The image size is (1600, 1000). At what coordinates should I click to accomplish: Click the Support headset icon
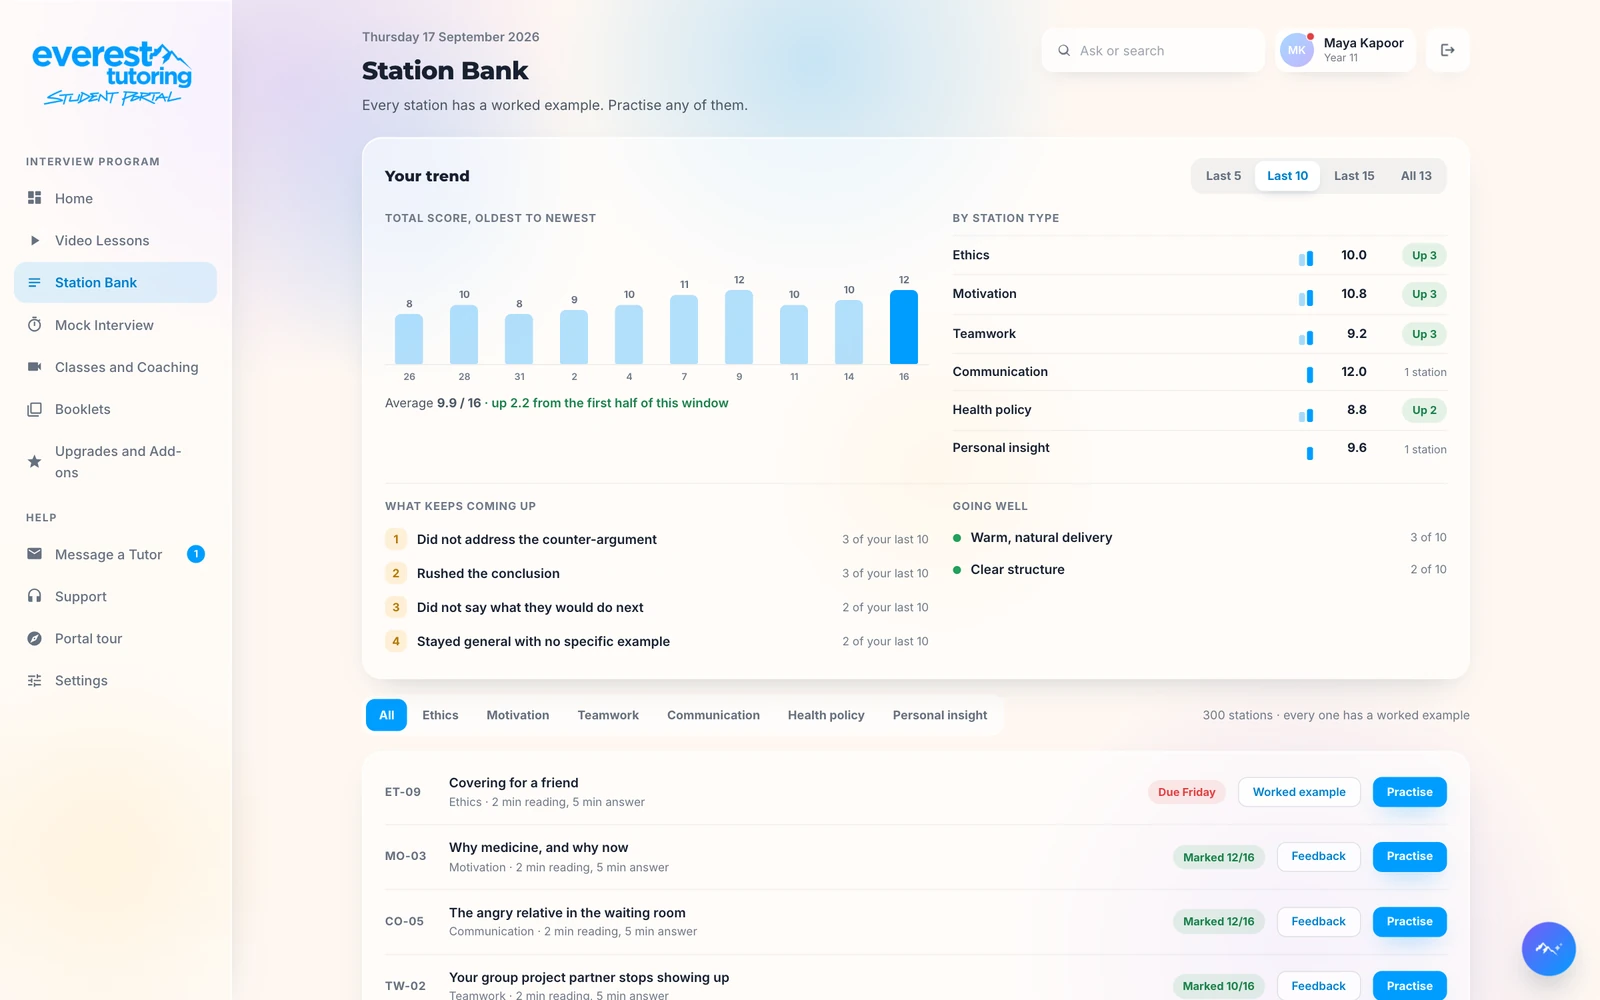click(34, 596)
